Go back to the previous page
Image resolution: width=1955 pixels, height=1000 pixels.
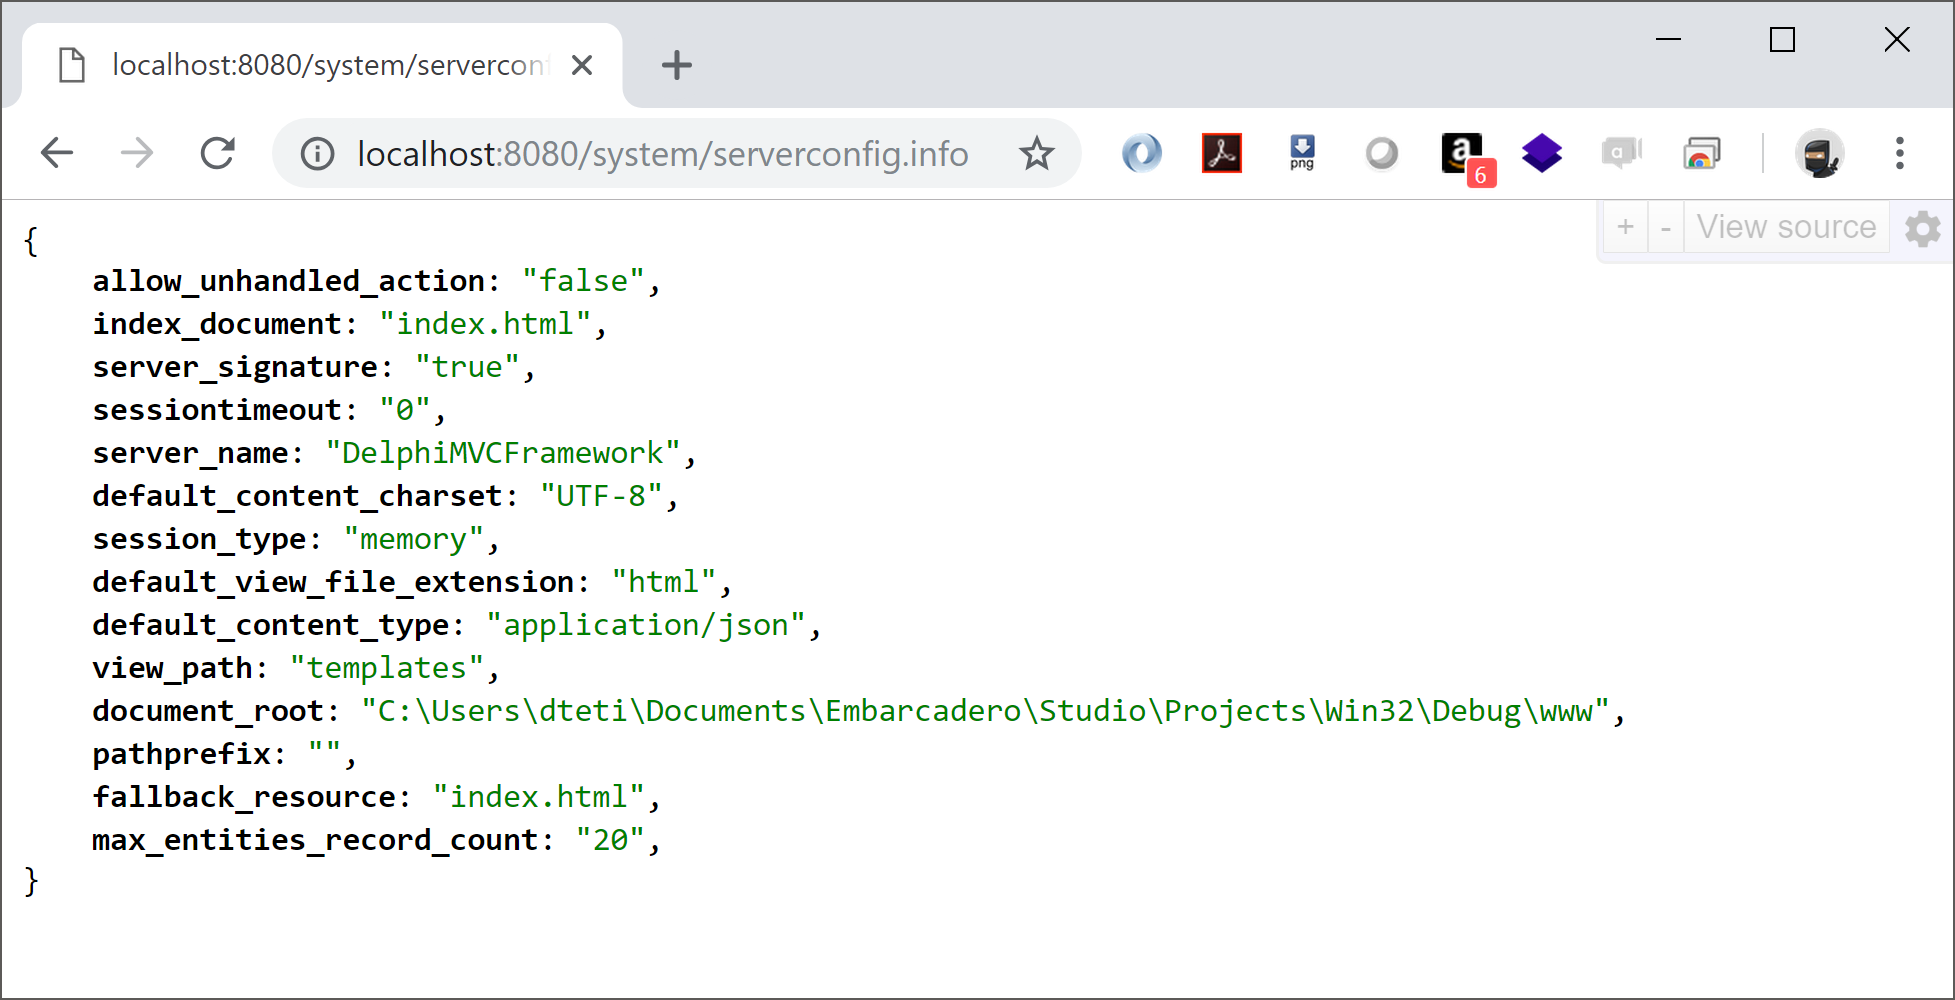[57, 153]
